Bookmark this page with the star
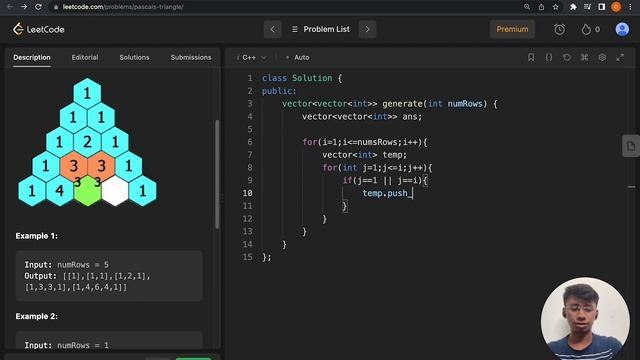Viewport: 640px width, 360px height. 556,7
